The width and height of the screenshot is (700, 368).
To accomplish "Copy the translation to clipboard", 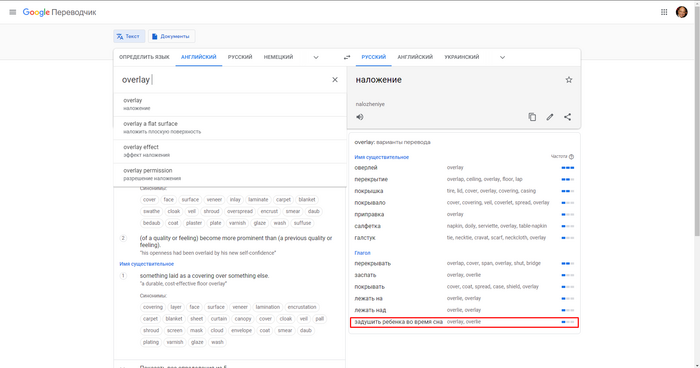I will click(x=532, y=117).
